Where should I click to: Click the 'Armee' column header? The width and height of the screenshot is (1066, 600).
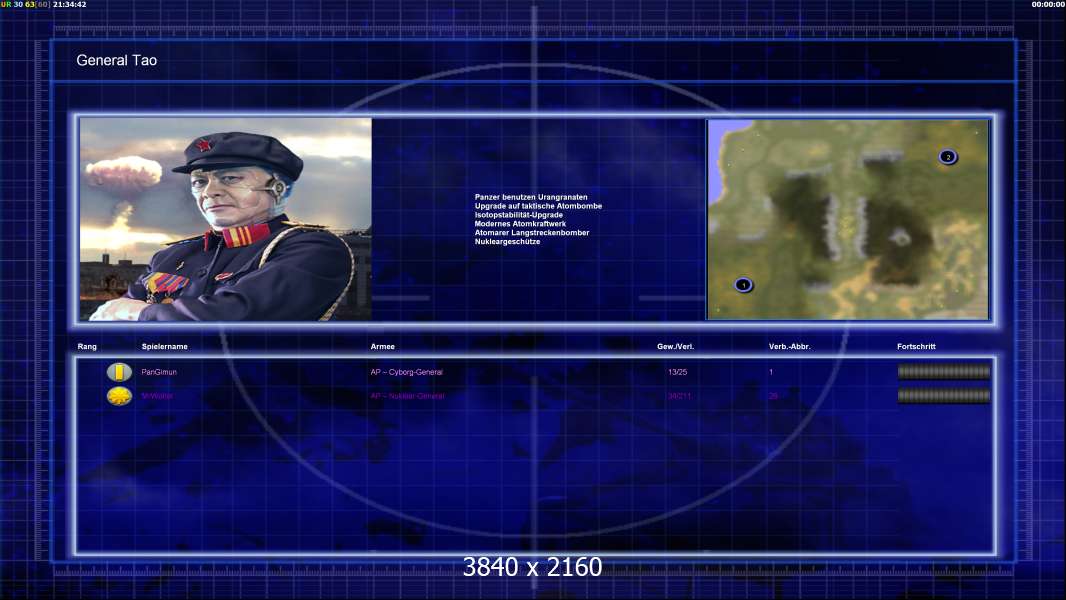pyautogui.click(x=382, y=347)
